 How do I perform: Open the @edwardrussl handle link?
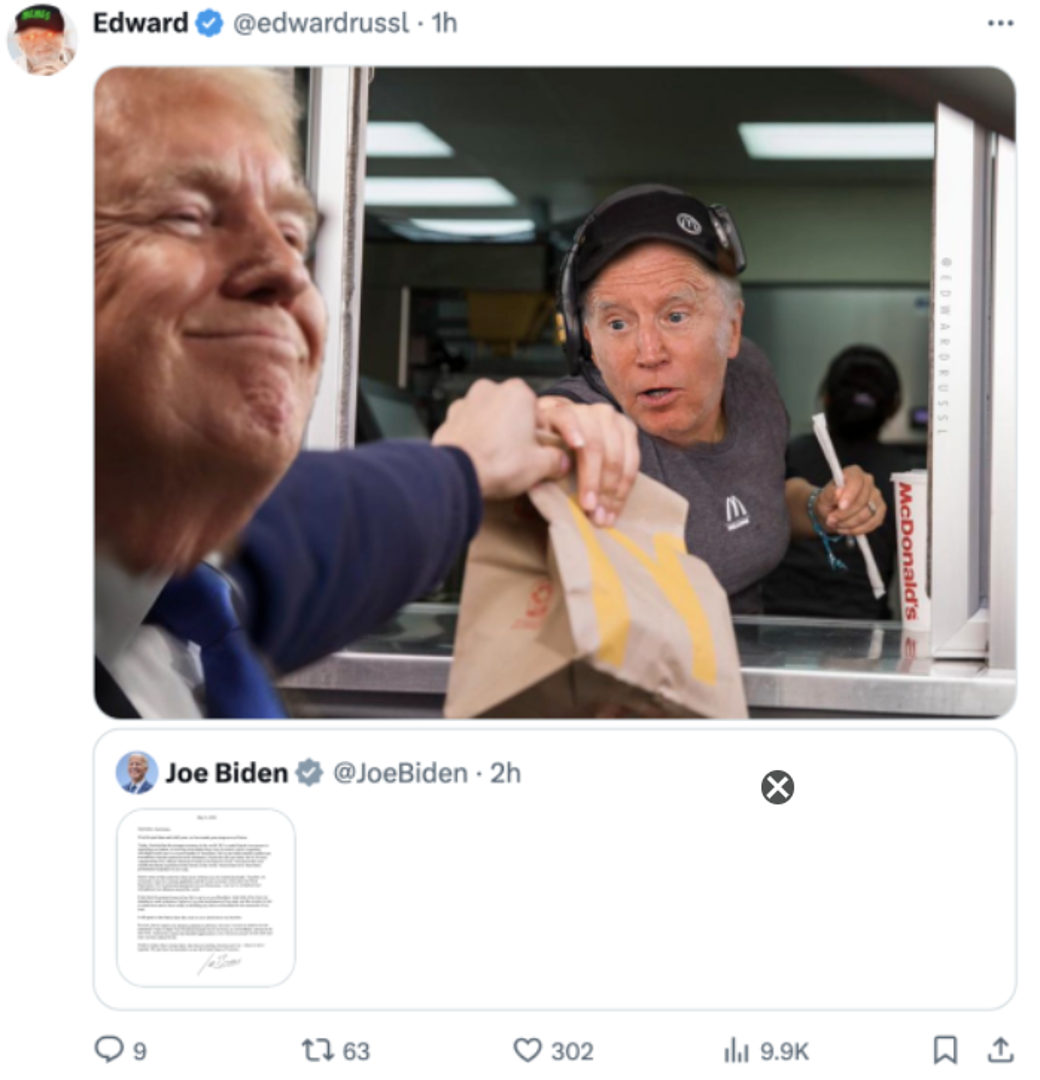click(320, 23)
